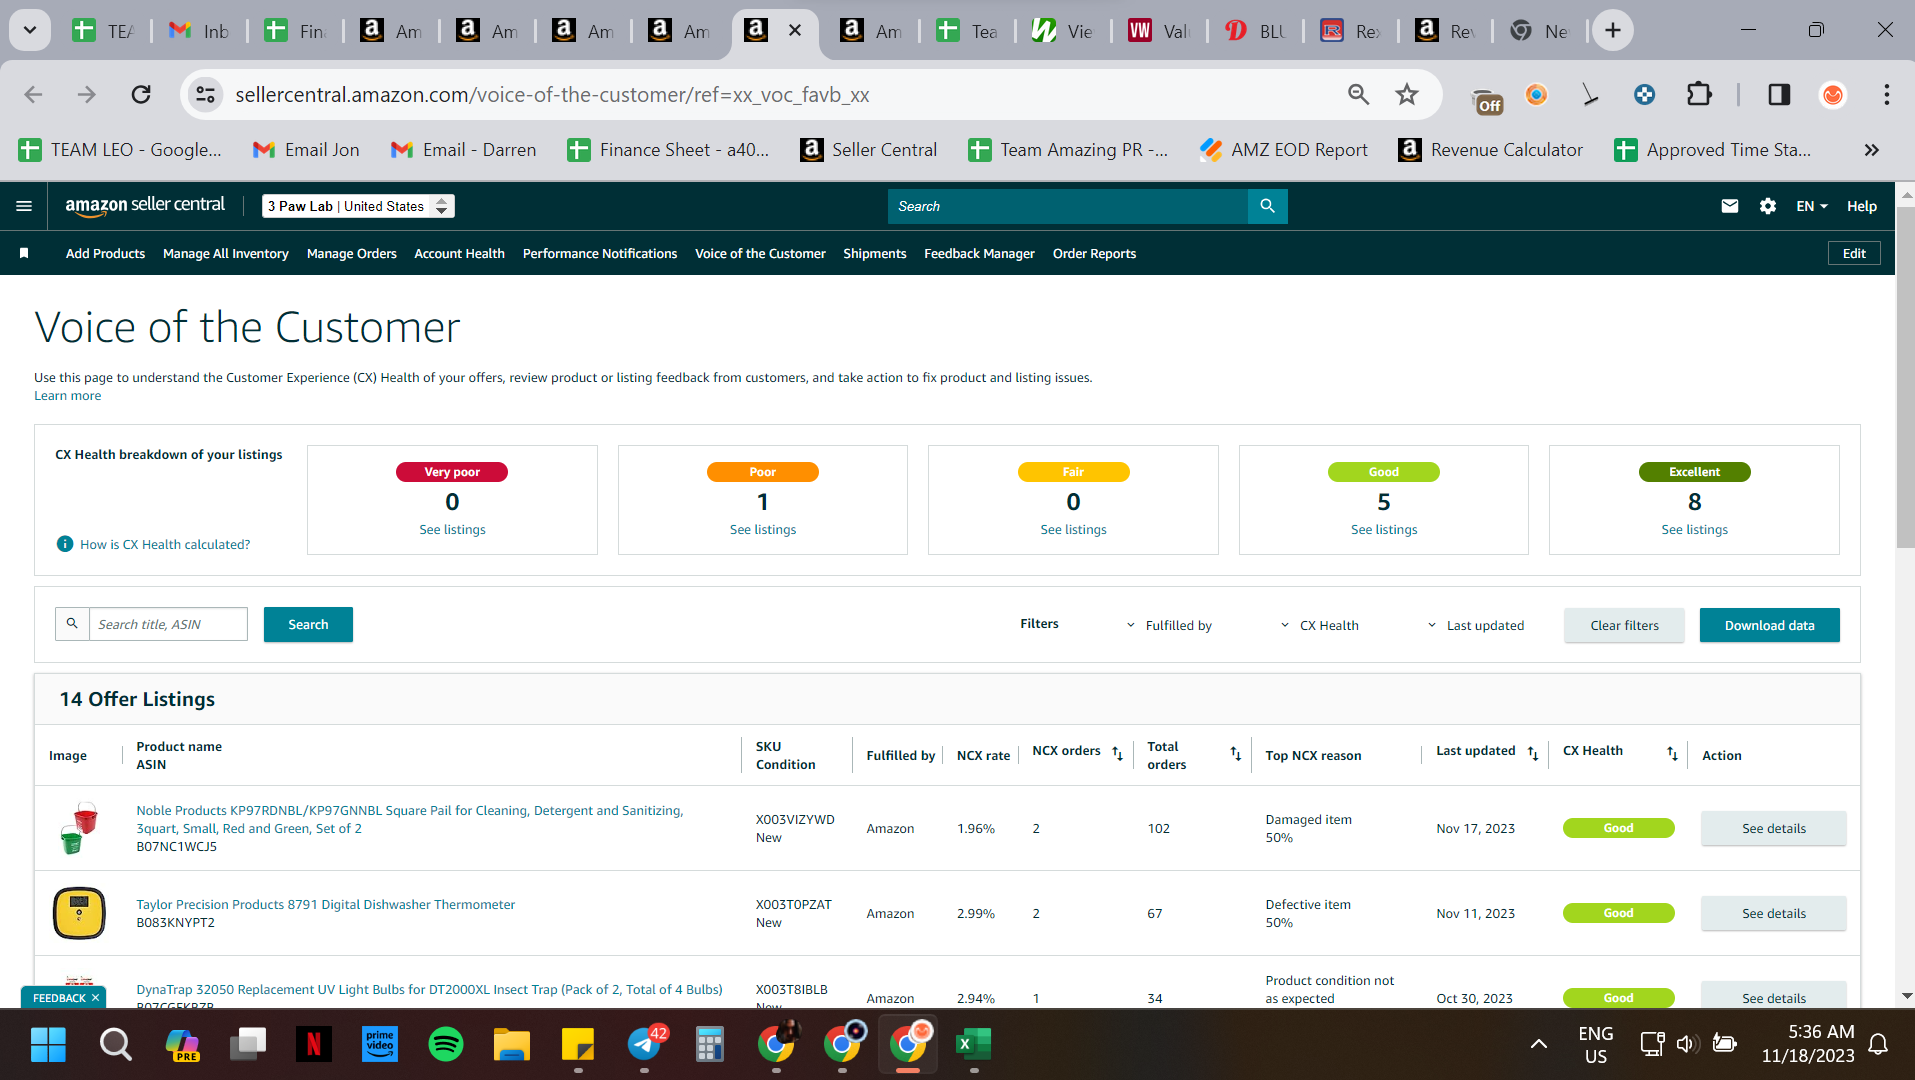
Task: Expand the CX Health filter dropdown
Action: click(x=1320, y=625)
